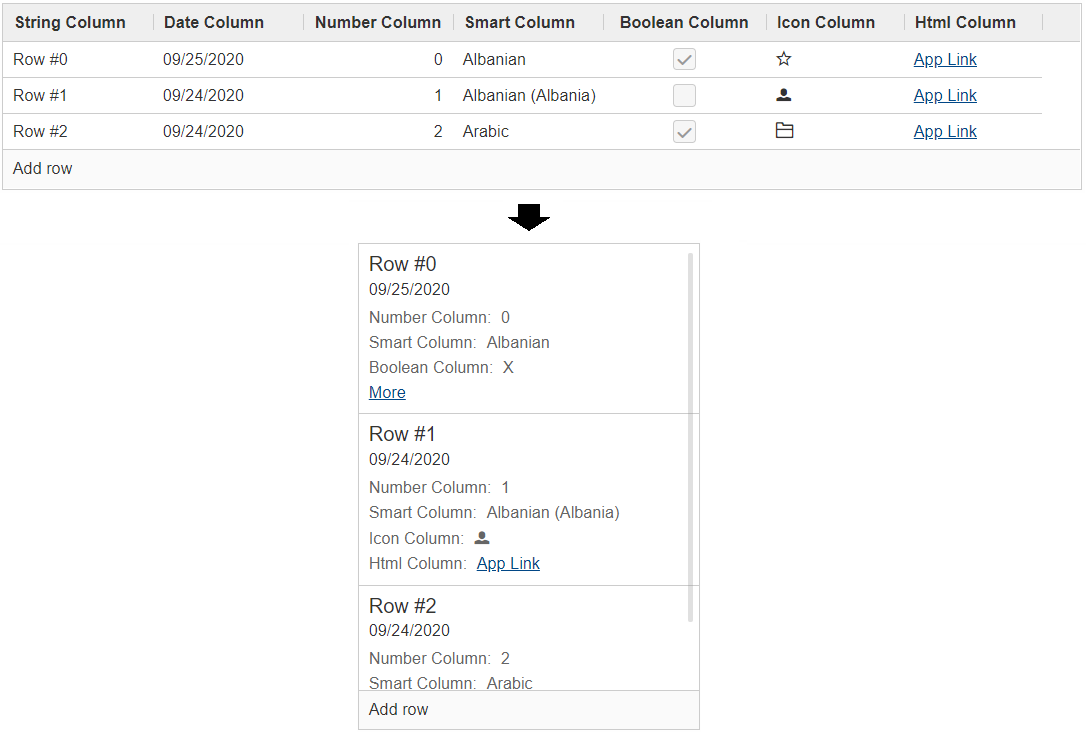Open App Link in the Row #1 card
Screen dimensions: 1086x735
tap(508, 563)
